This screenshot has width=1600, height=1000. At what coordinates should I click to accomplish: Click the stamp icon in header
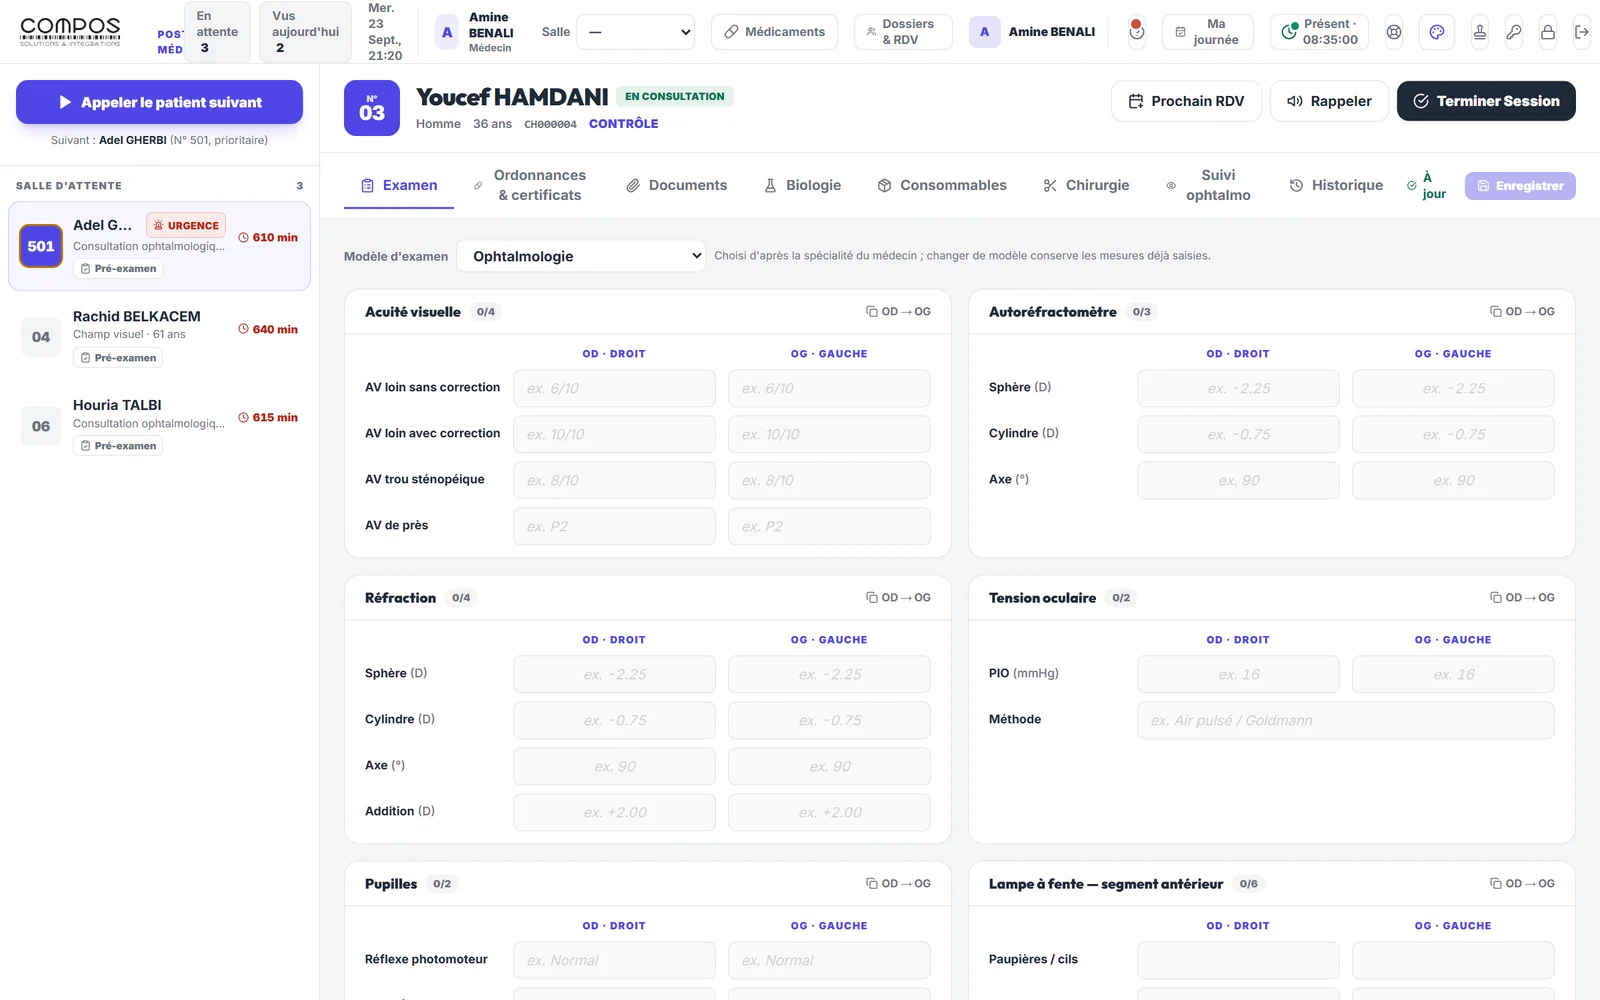(x=1480, y=32)
